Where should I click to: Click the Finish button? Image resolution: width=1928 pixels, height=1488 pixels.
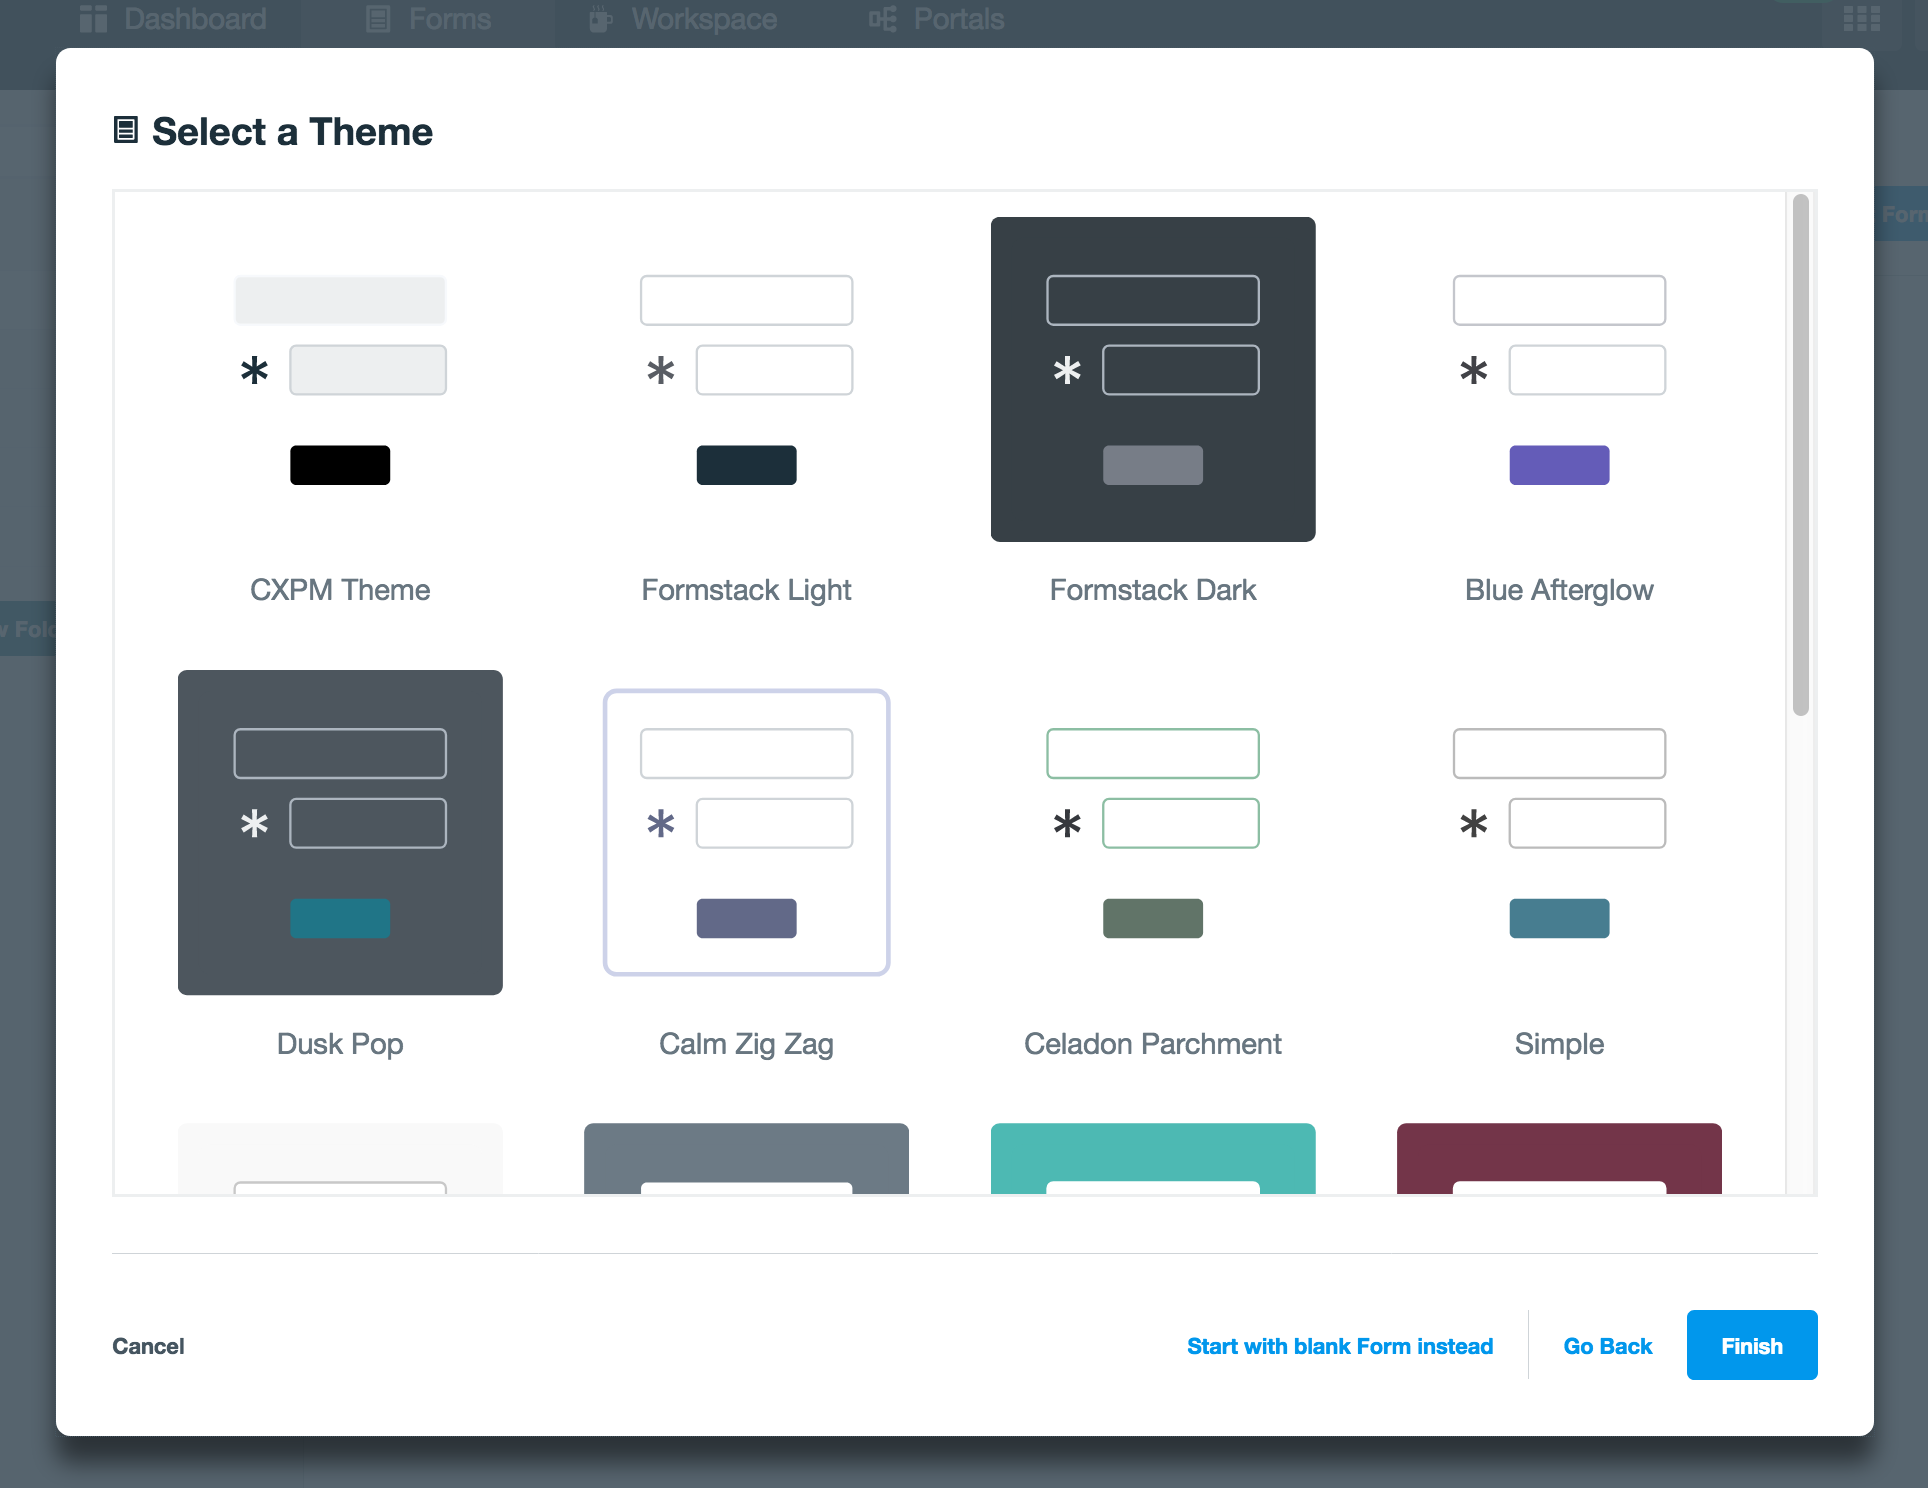click(1751, 1346)
